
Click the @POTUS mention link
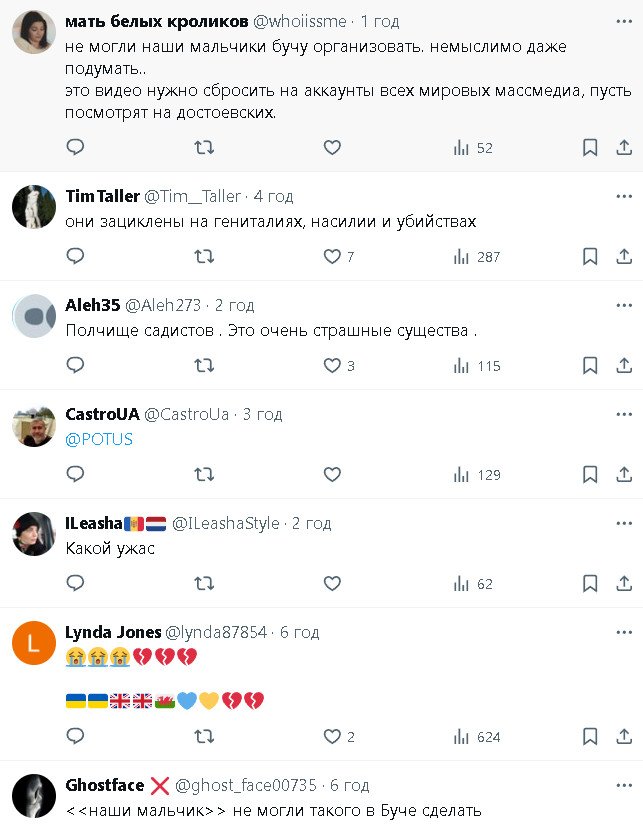click(99, 439)
